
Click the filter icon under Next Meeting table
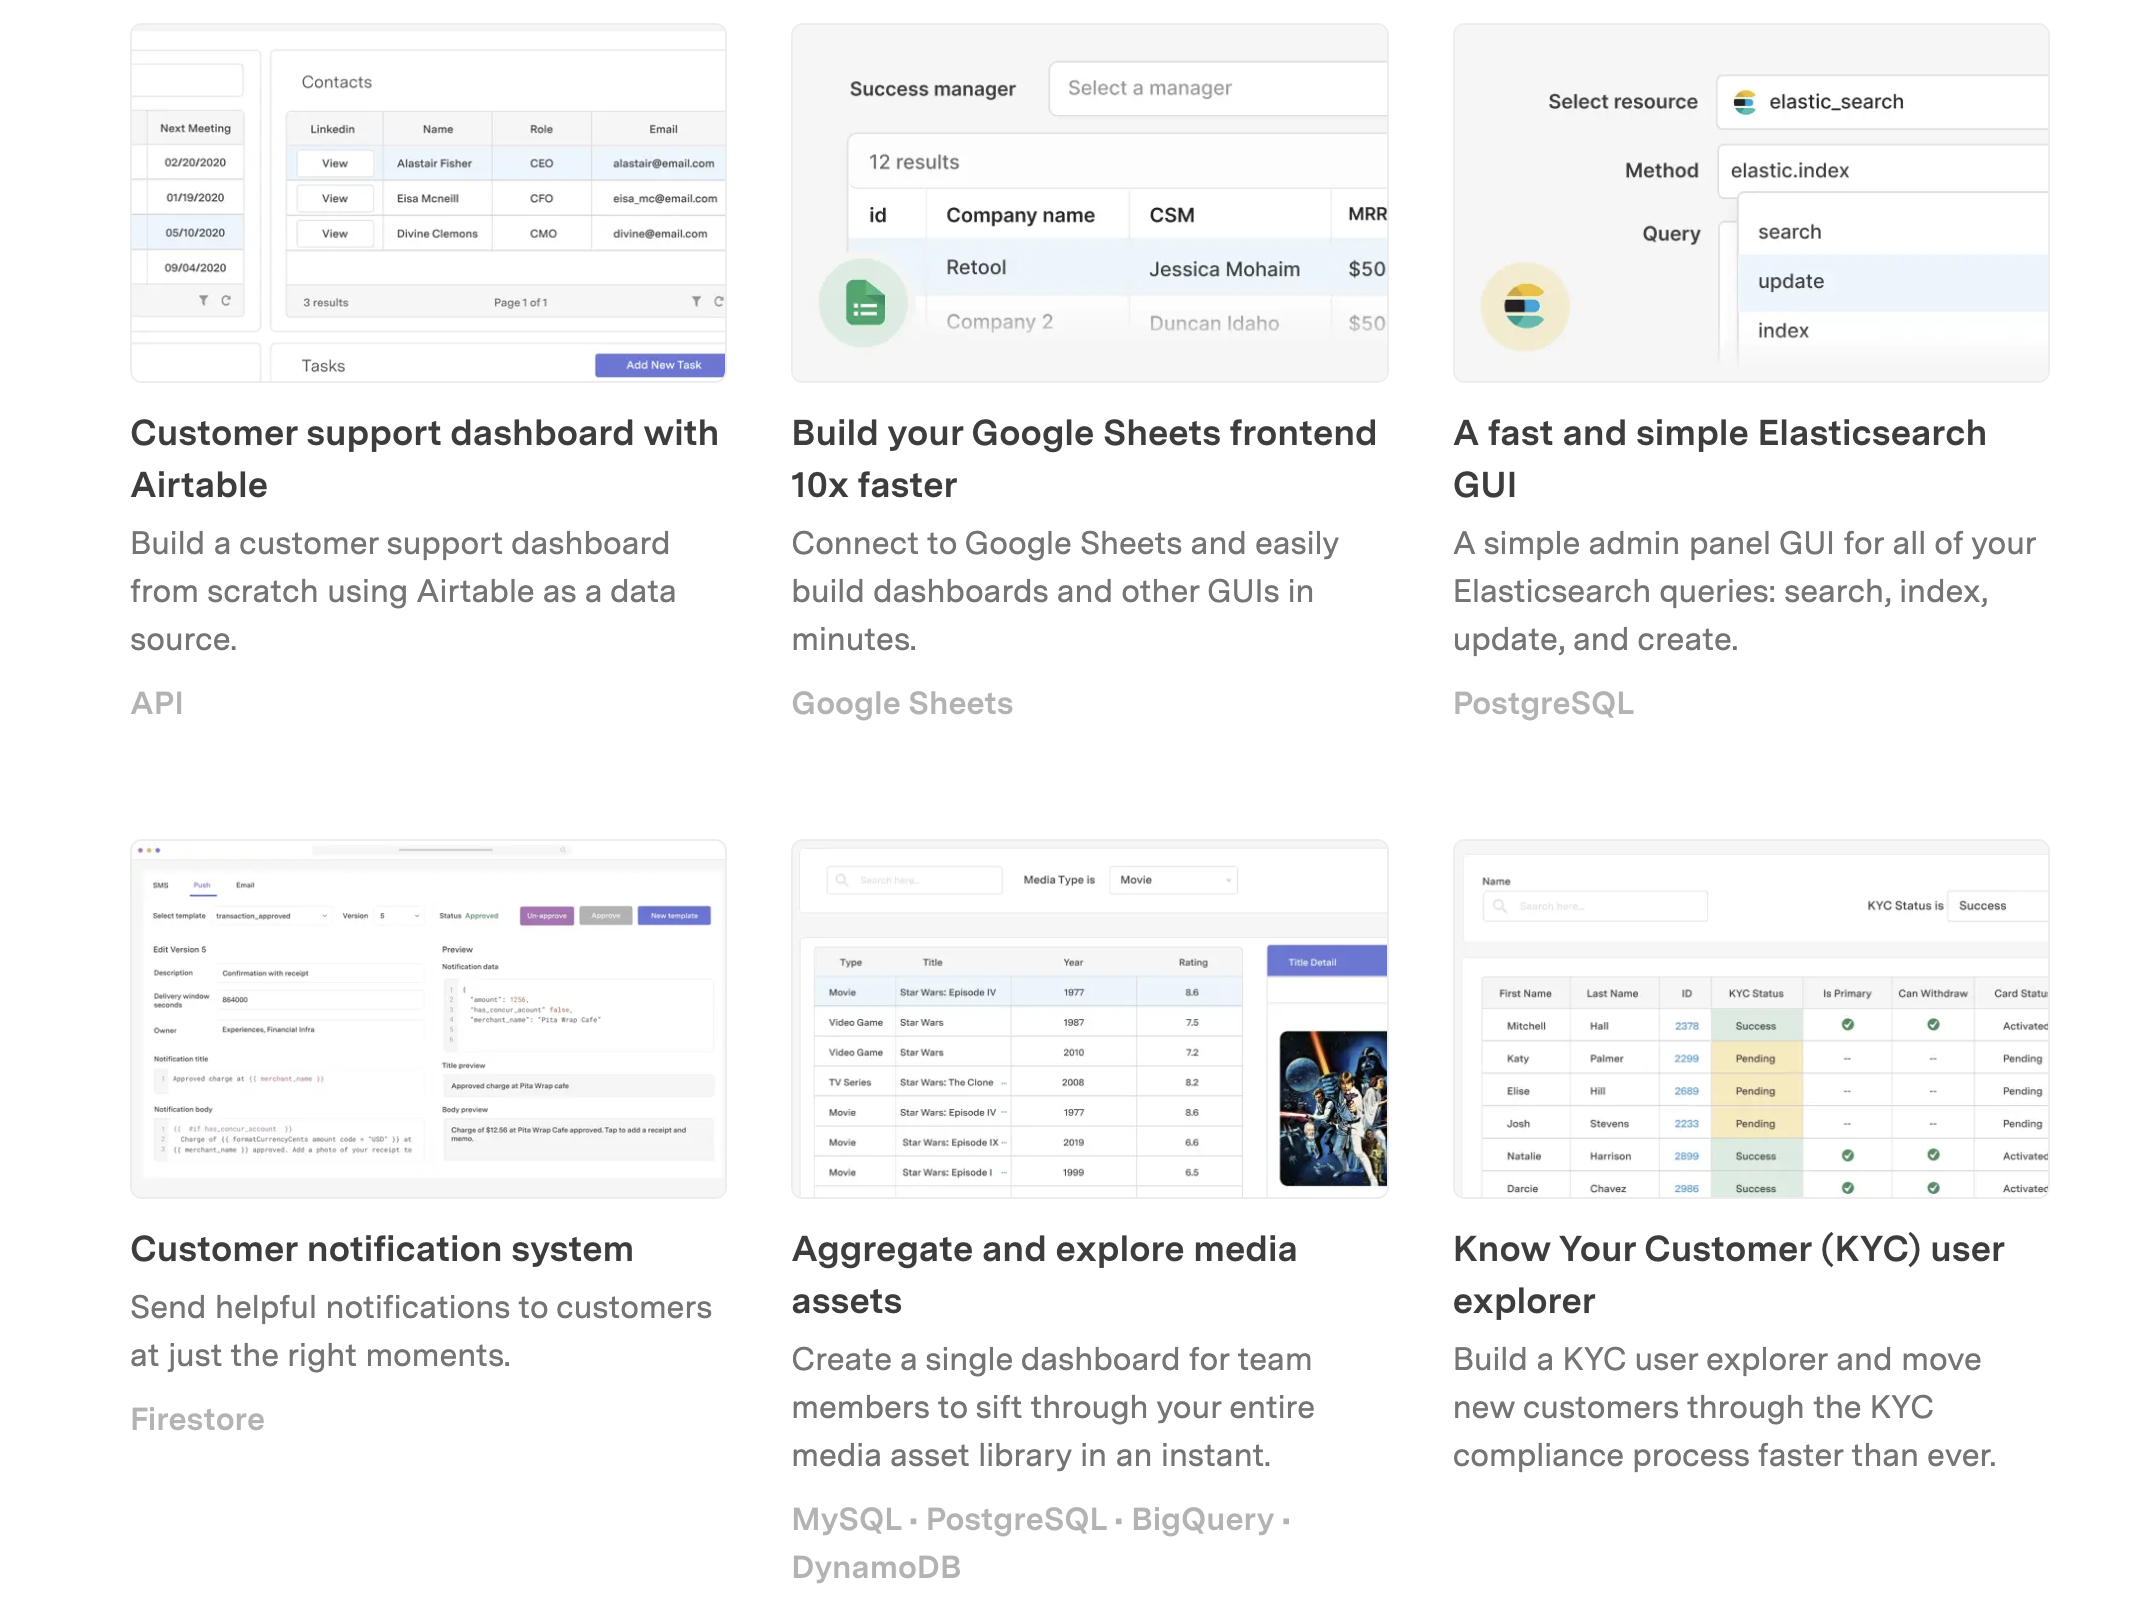[x=203, y=300]
